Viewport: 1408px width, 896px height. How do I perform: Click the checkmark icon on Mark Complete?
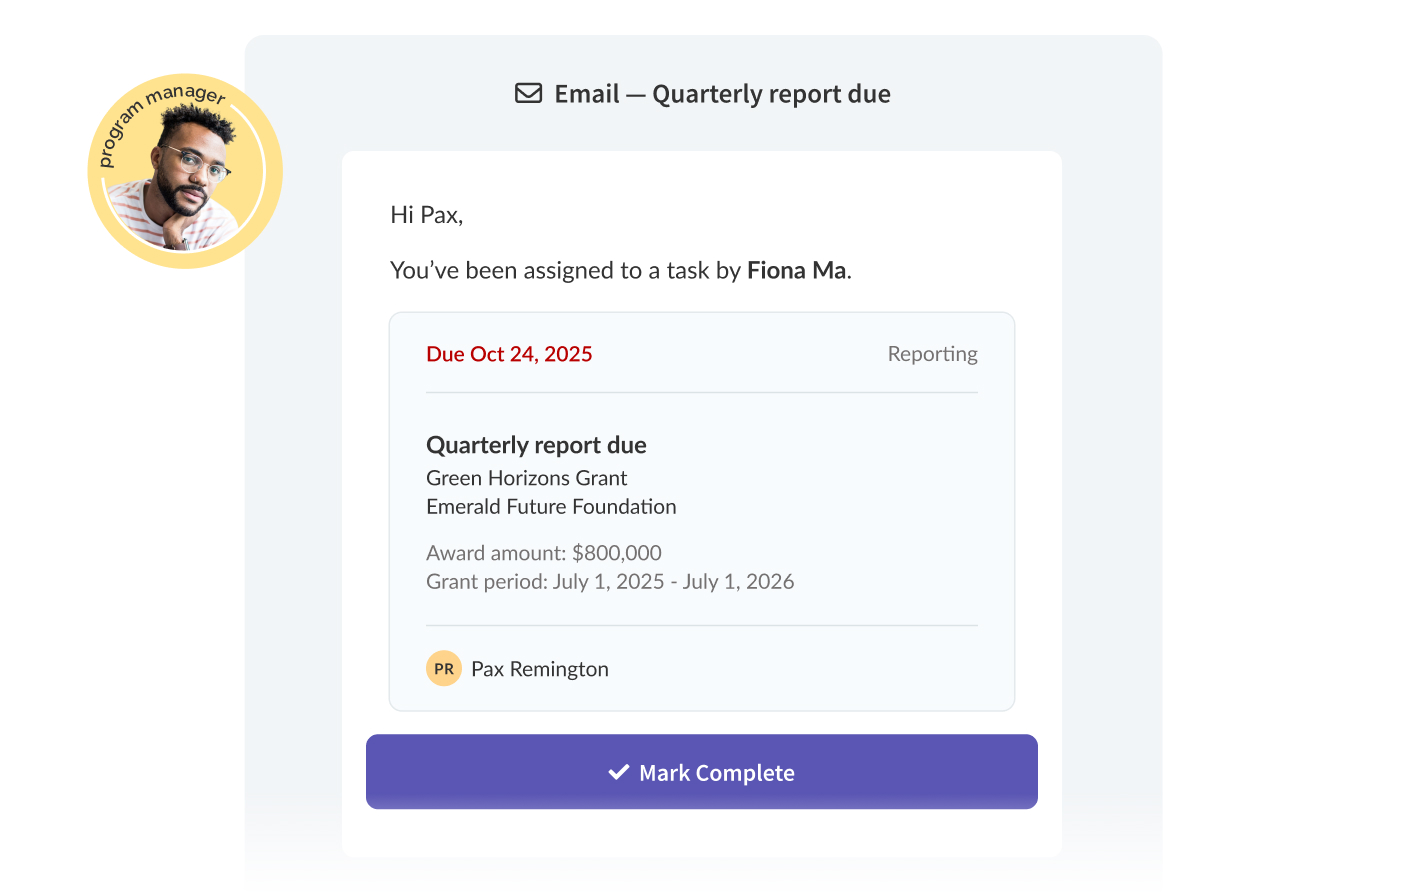click(x=619, y=772)
